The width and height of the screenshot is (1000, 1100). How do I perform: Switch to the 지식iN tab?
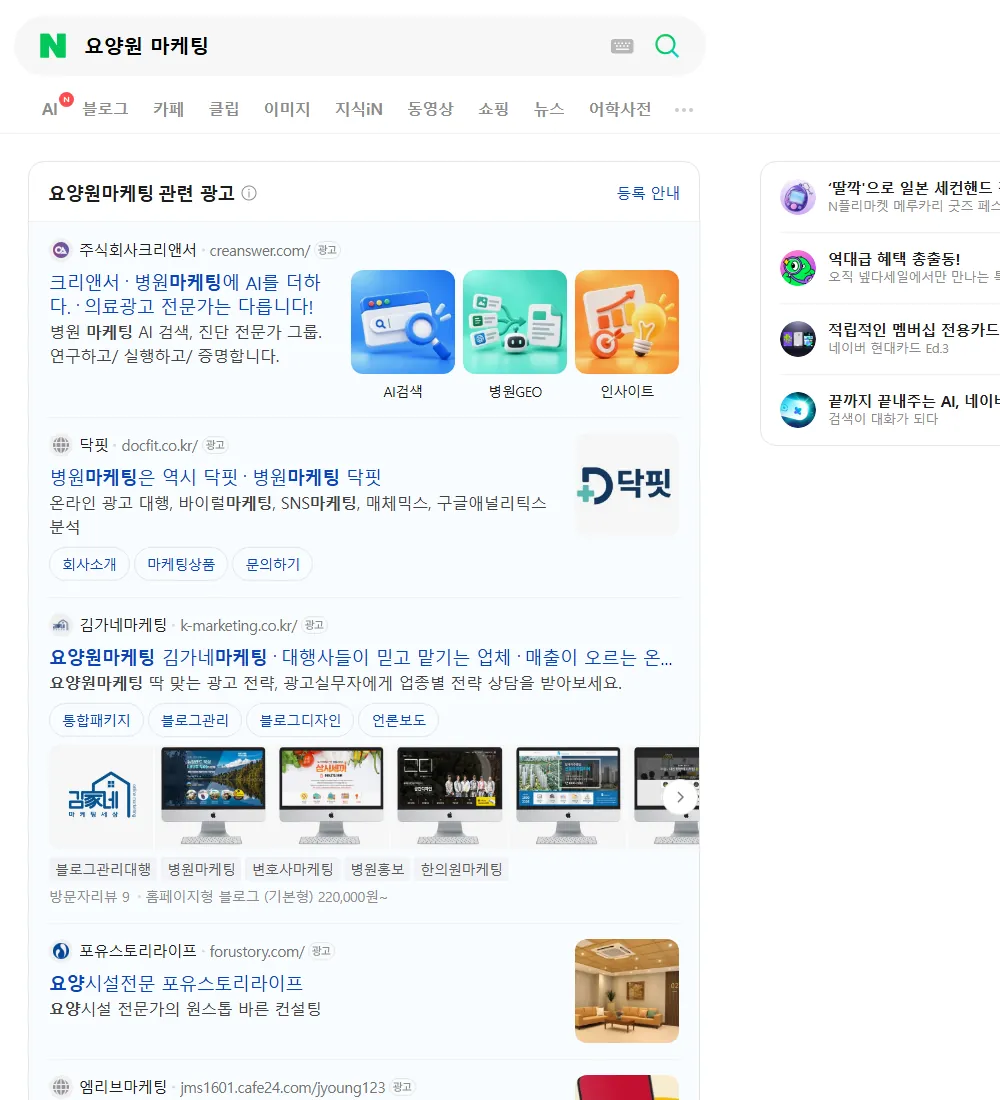[x=359, y=109]
